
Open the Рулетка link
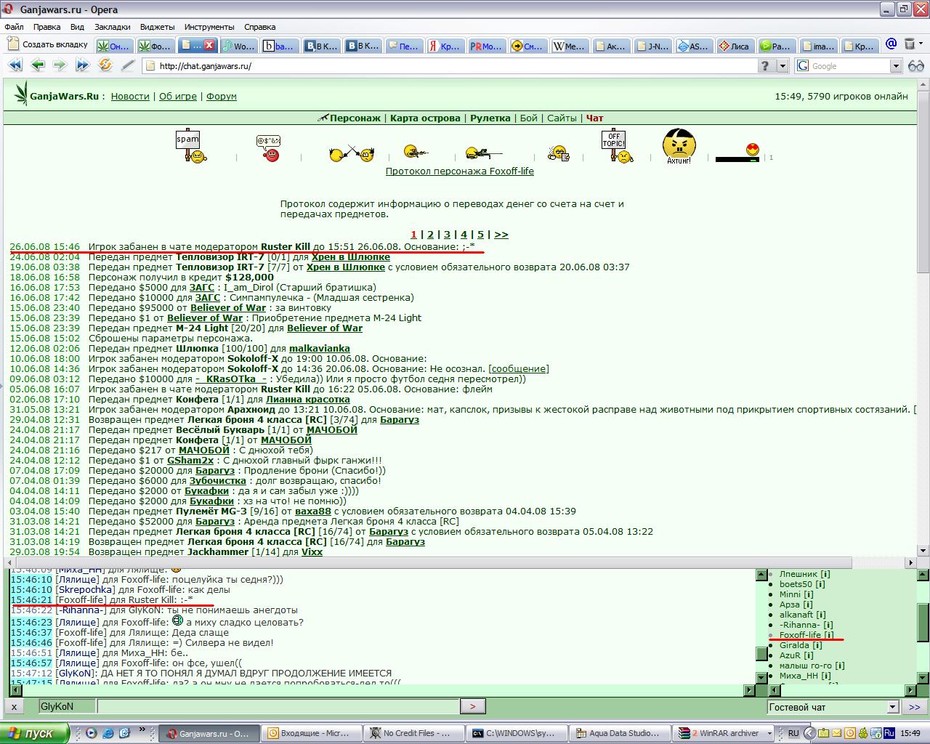490,118
